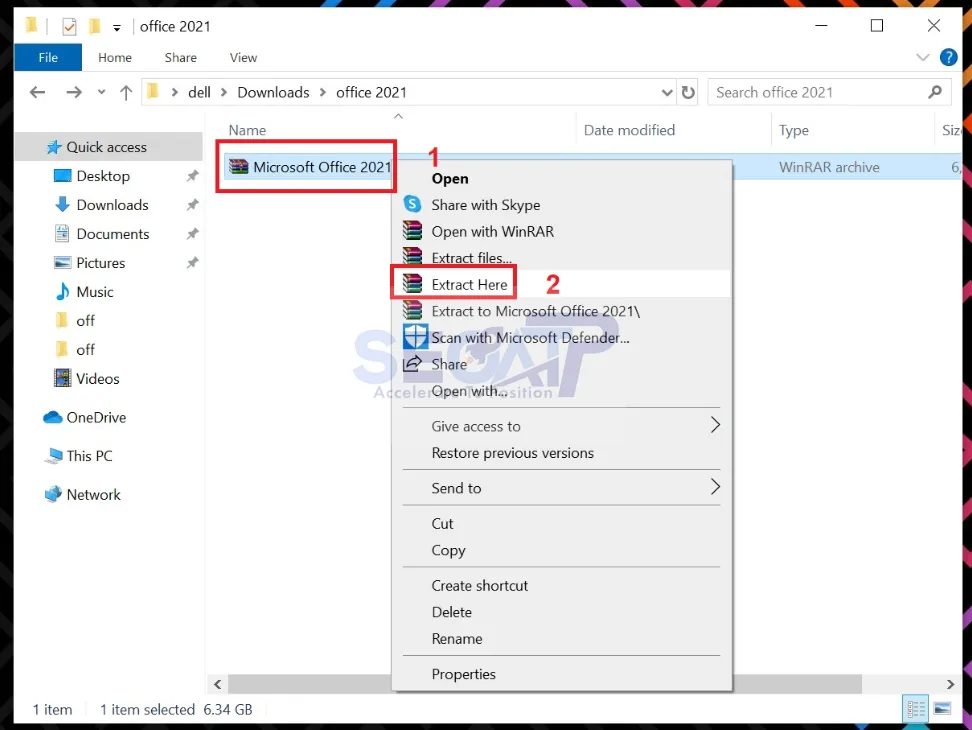The height and width of the screenshot is (730, 972).
Task: Open the address bar history dropdown
Action: pos(668,91)
